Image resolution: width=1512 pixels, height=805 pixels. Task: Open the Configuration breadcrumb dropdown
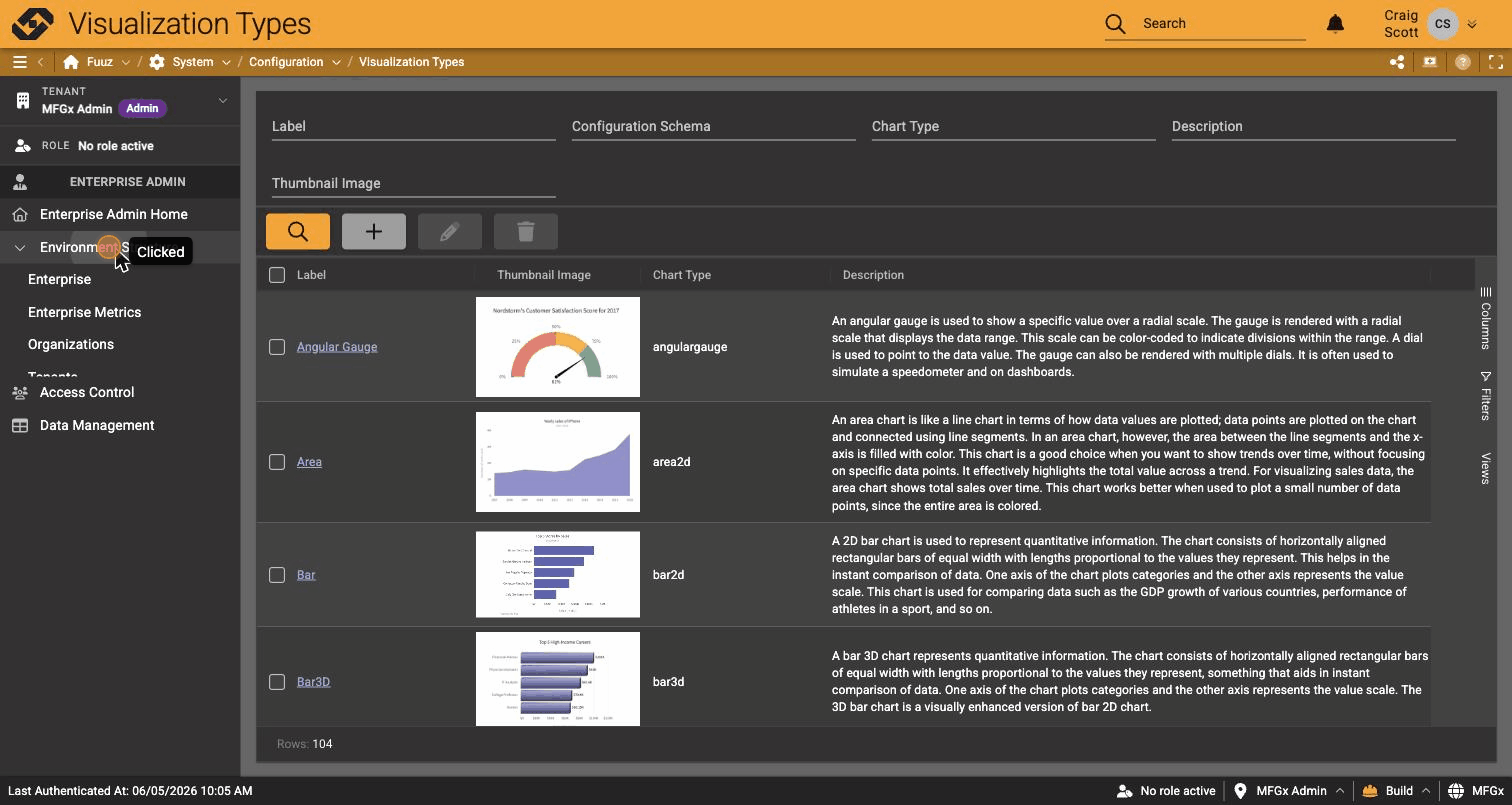[x=336, y=62]
